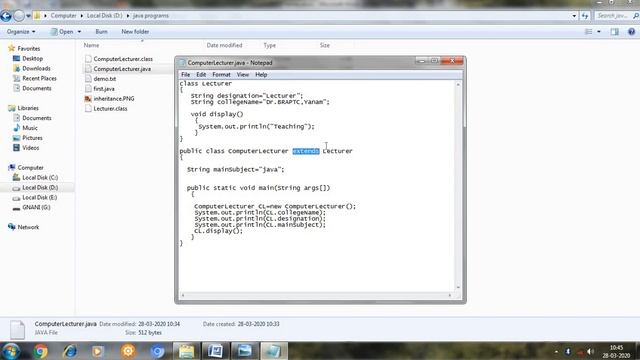Open Local Disk (D:) in navigation pane
This screenshot has width=640, height=360.
point(40,187)
